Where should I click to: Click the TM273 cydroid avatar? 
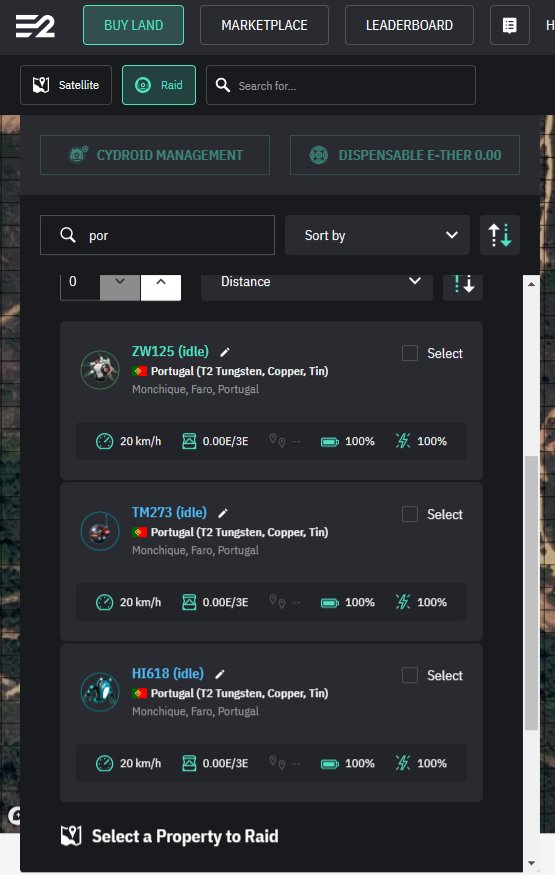(100, 531)
